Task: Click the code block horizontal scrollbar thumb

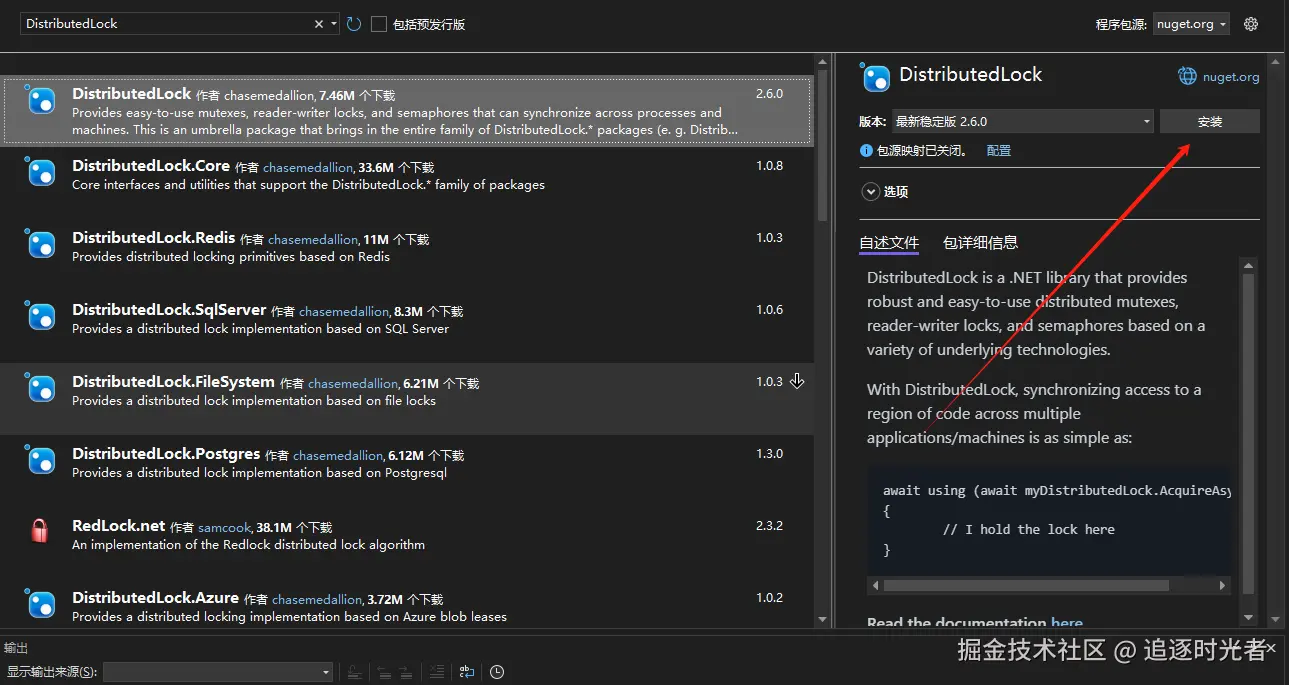Action: coord(1026,585)
